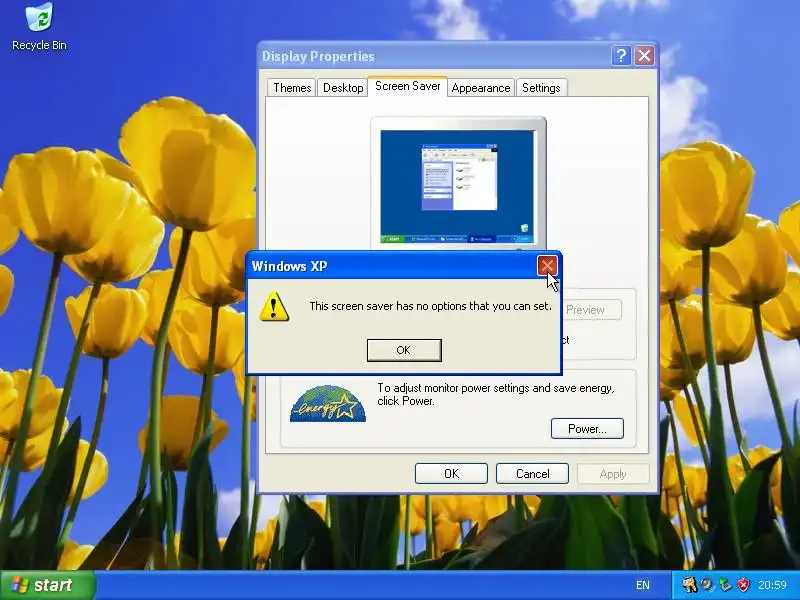Select the Screen Saver tab
Viewport: 800px width, 600px height.
408,86
